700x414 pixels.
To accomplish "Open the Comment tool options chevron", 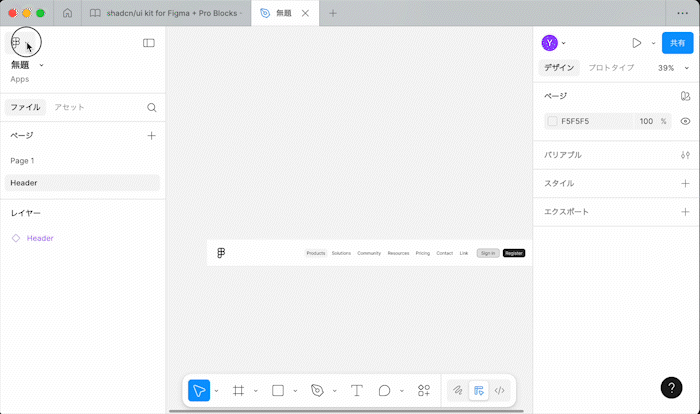I will click(402, 391).
